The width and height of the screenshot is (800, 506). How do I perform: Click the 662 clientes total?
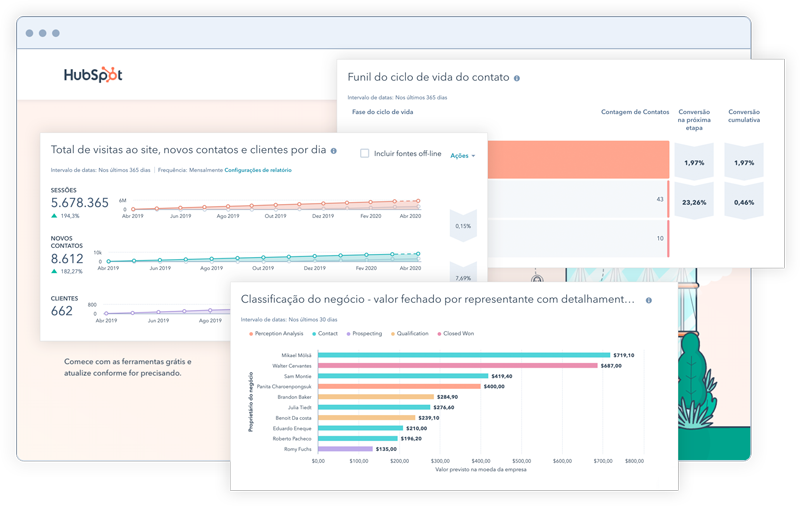point(62,311)
